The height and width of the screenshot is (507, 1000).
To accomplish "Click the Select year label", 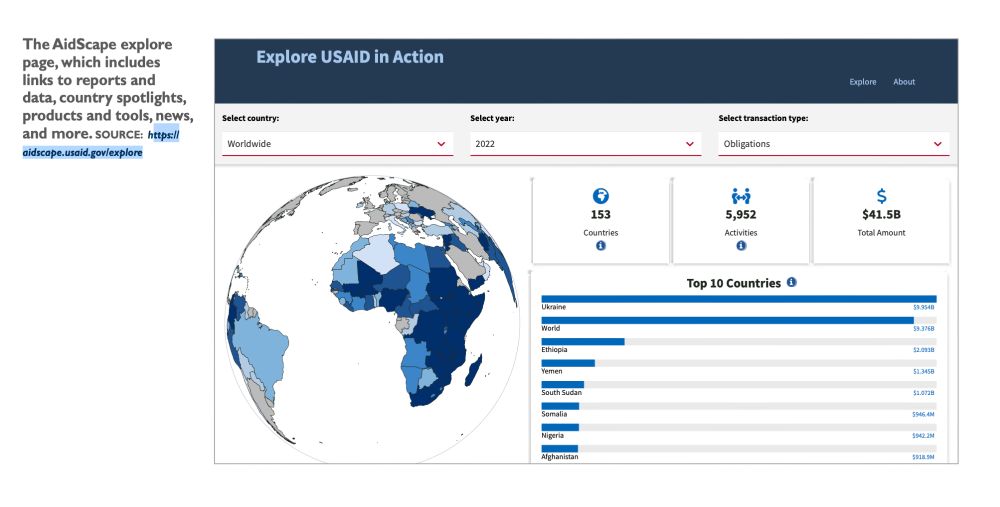I will click(492, 119).
